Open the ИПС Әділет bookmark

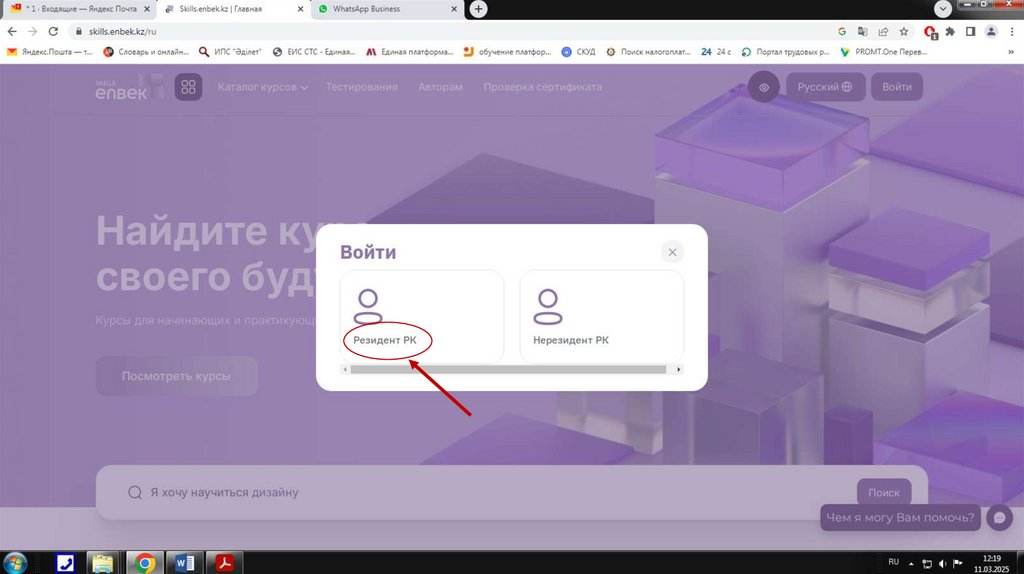click(230, 52)
